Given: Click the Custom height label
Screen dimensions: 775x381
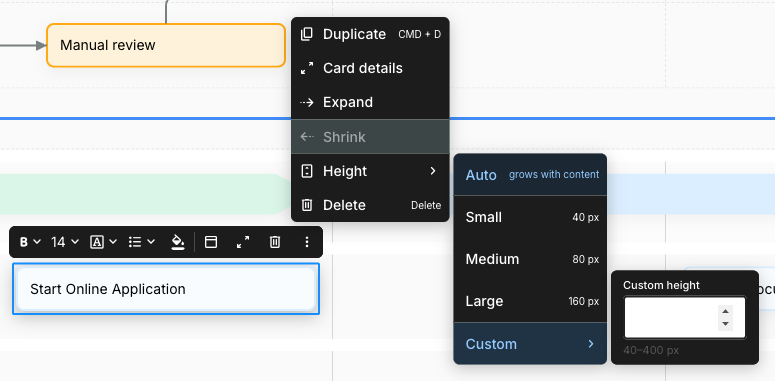Looking at the screenshot, I should point(661,285).
